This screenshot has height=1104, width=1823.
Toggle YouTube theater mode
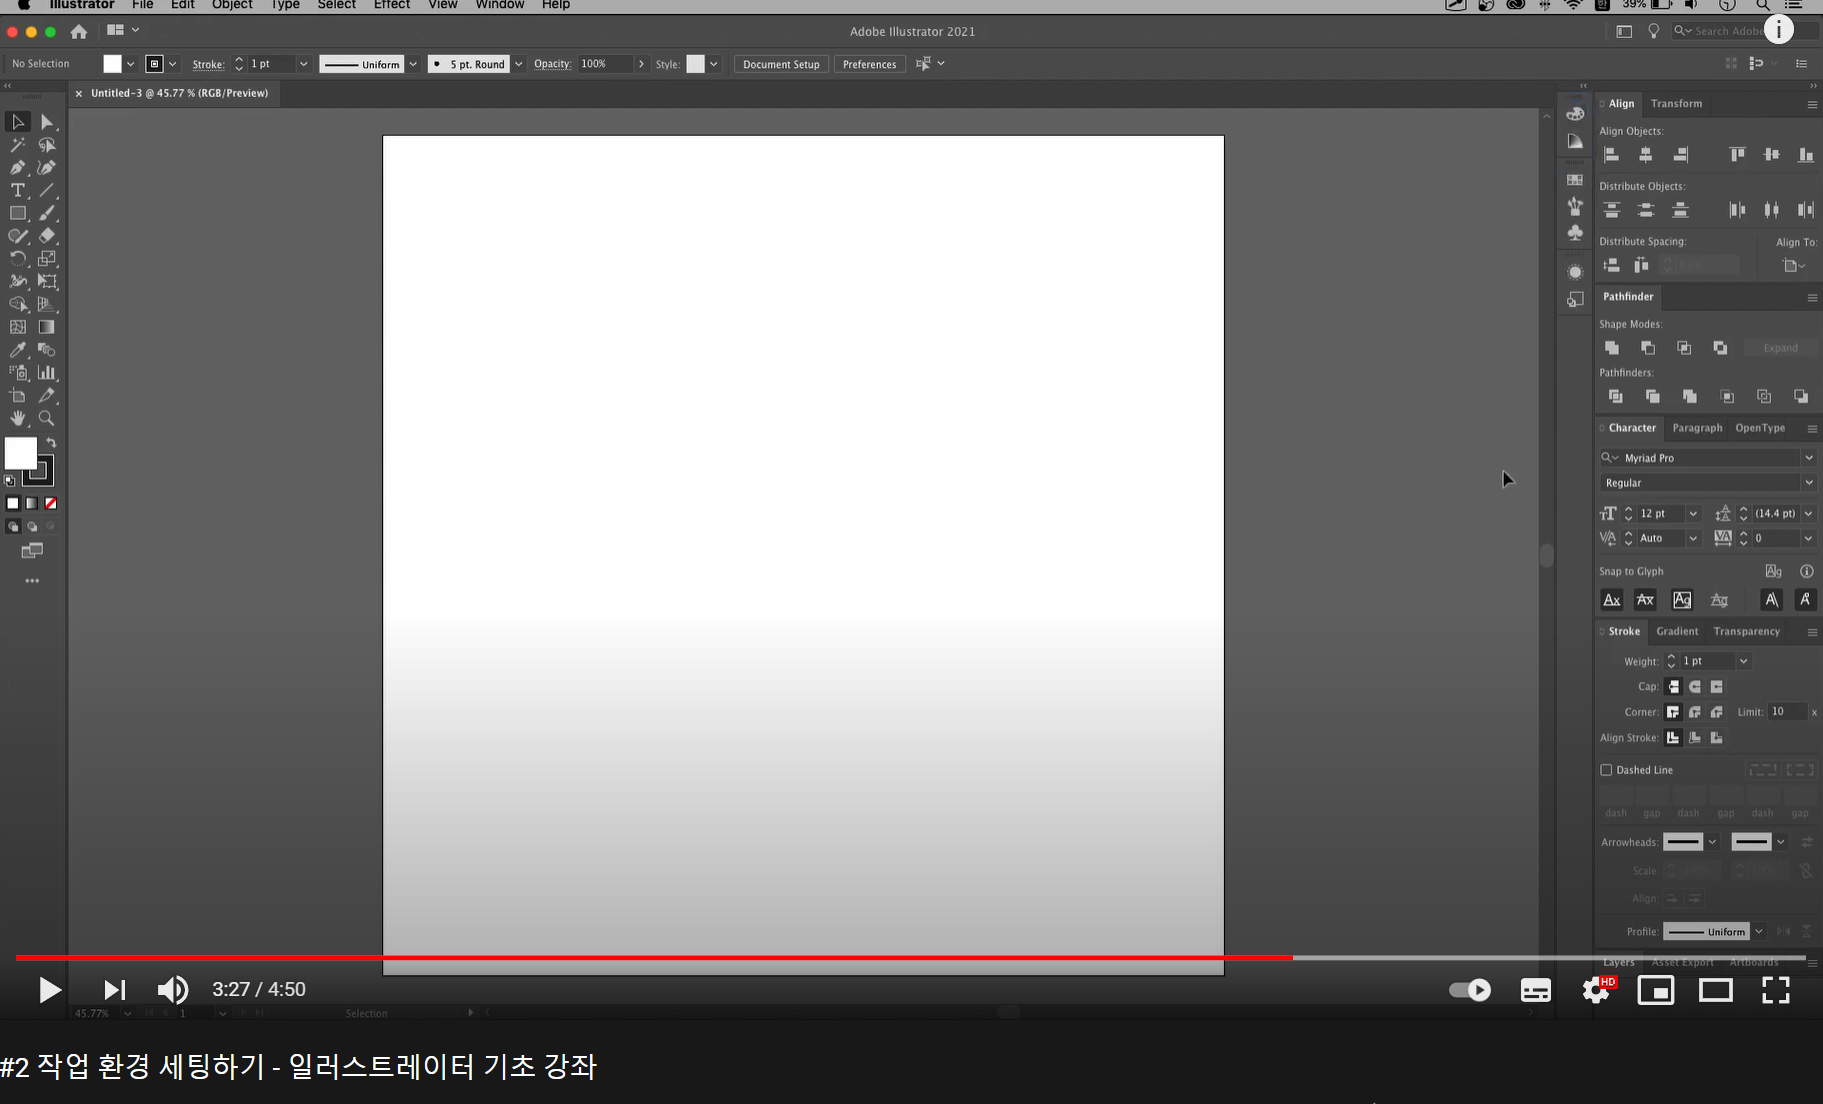click(1716, 990)
